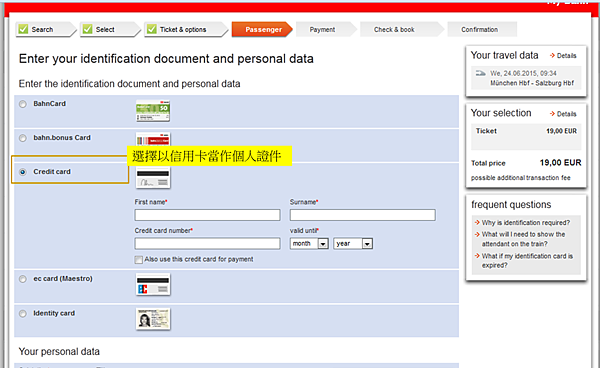Click the Payment step tab

(x=326, y=29)
